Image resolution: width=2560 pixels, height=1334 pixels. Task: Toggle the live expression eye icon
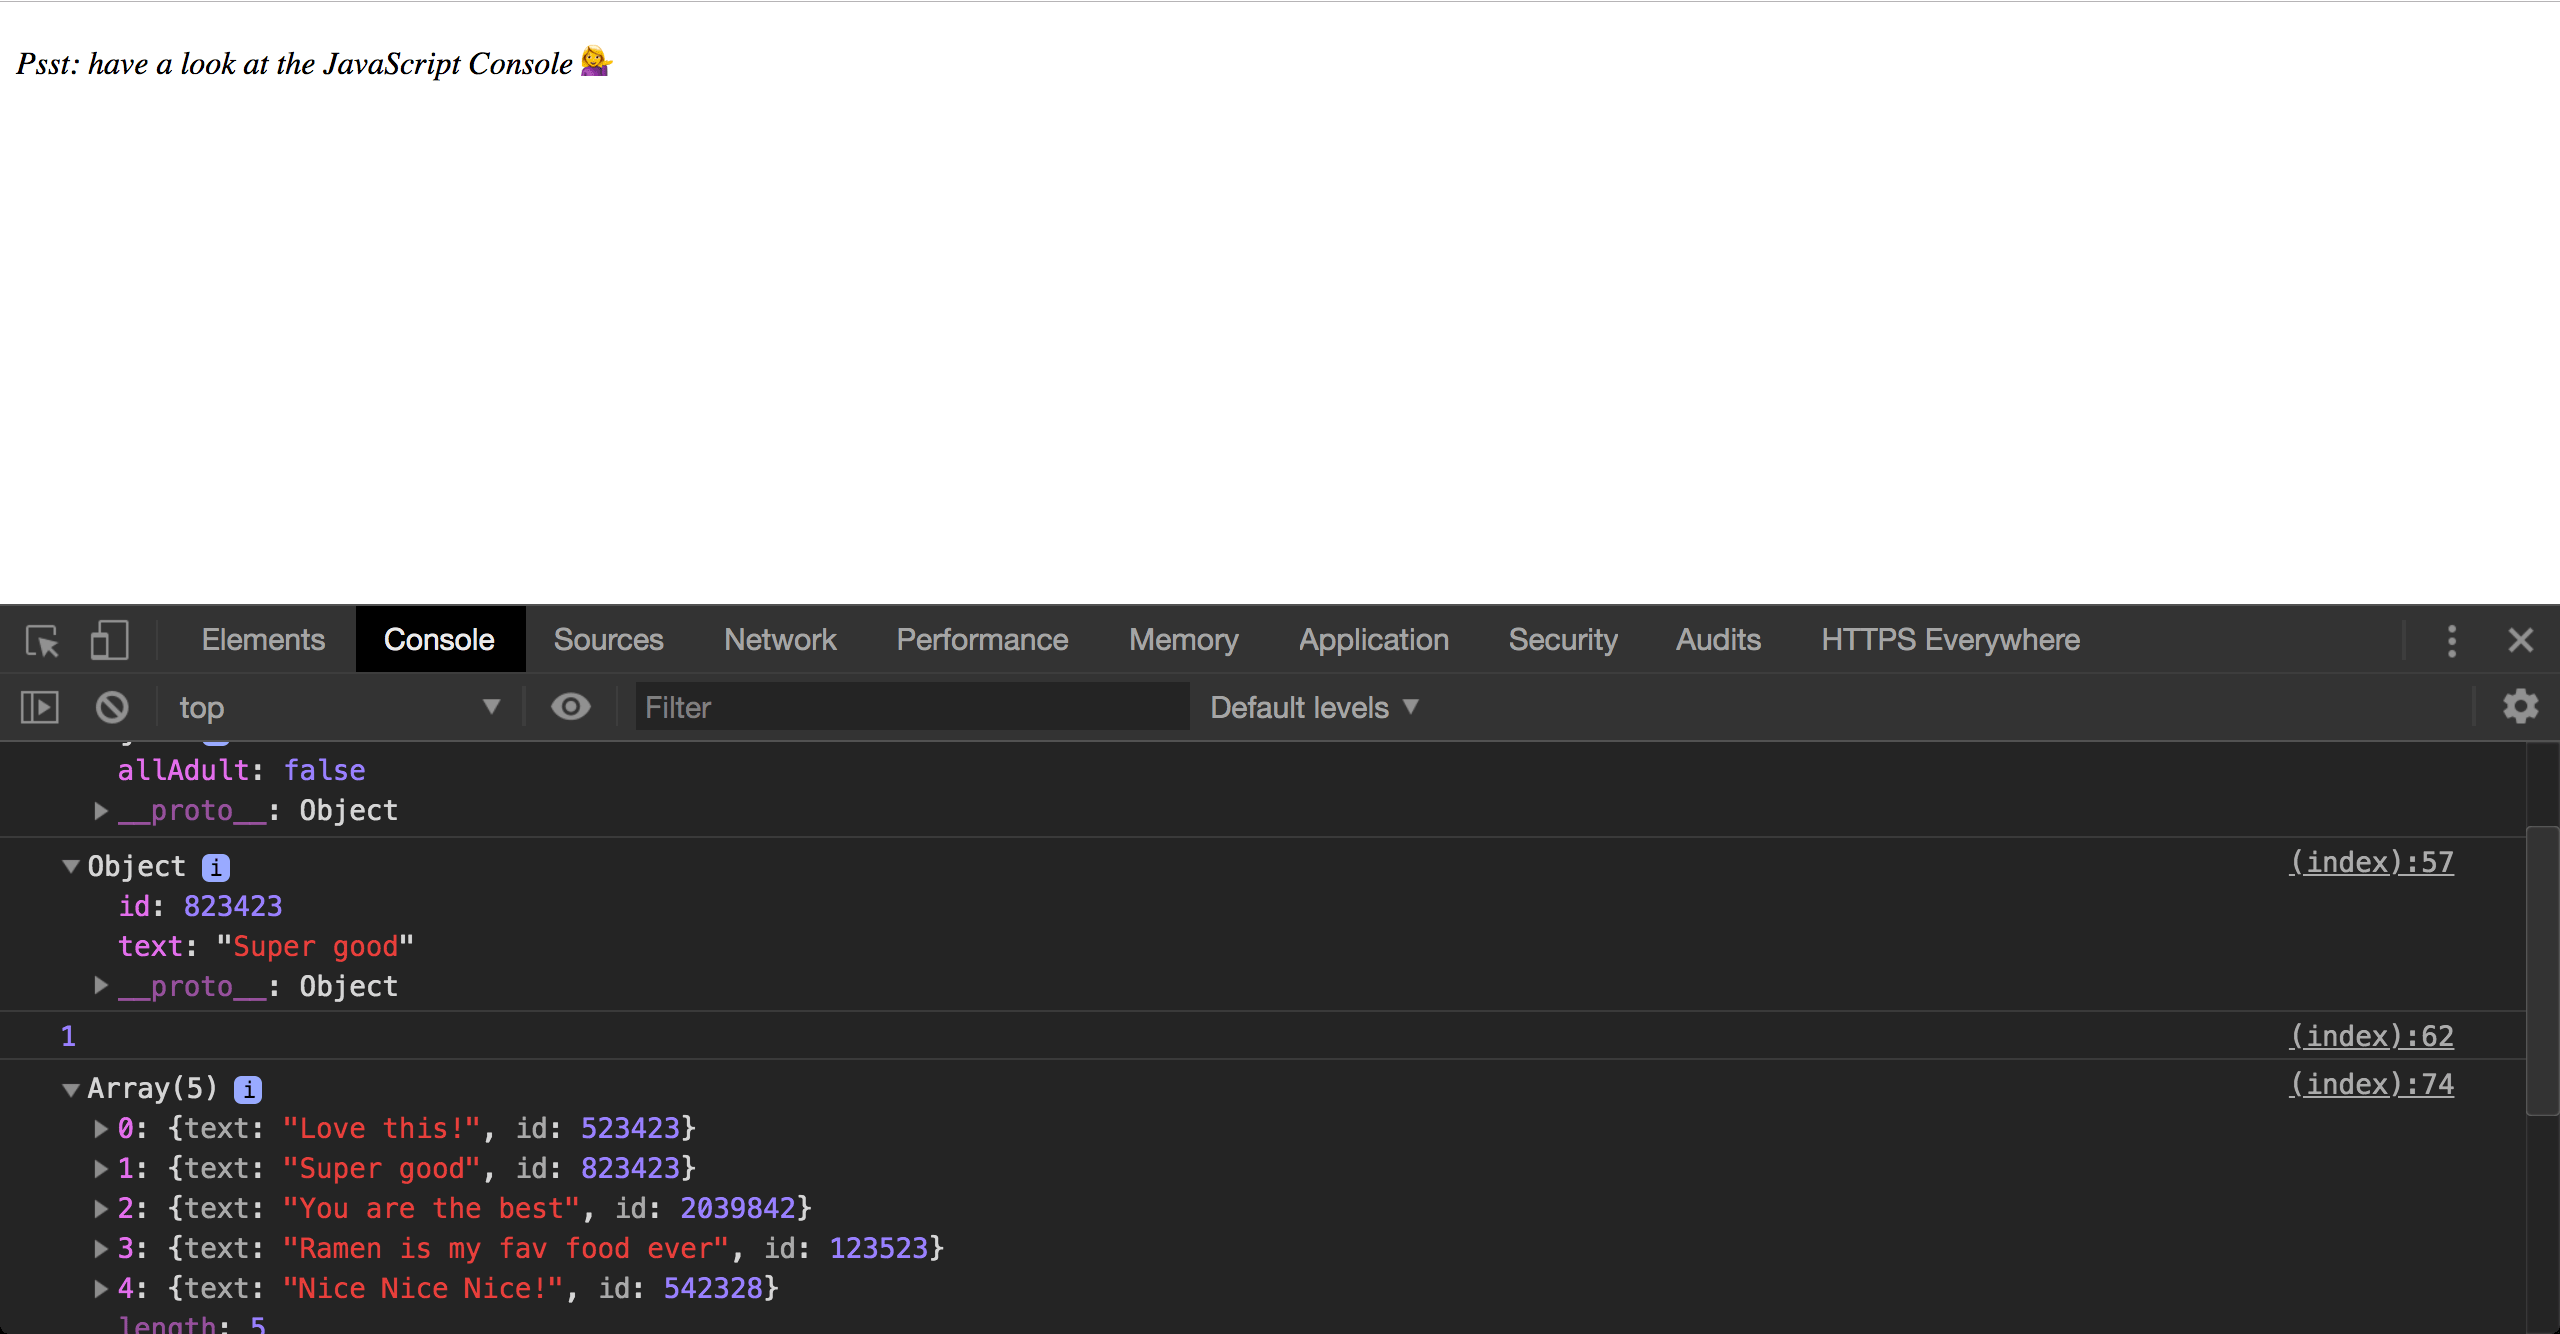pyautogui.click(x=570, y=707)
